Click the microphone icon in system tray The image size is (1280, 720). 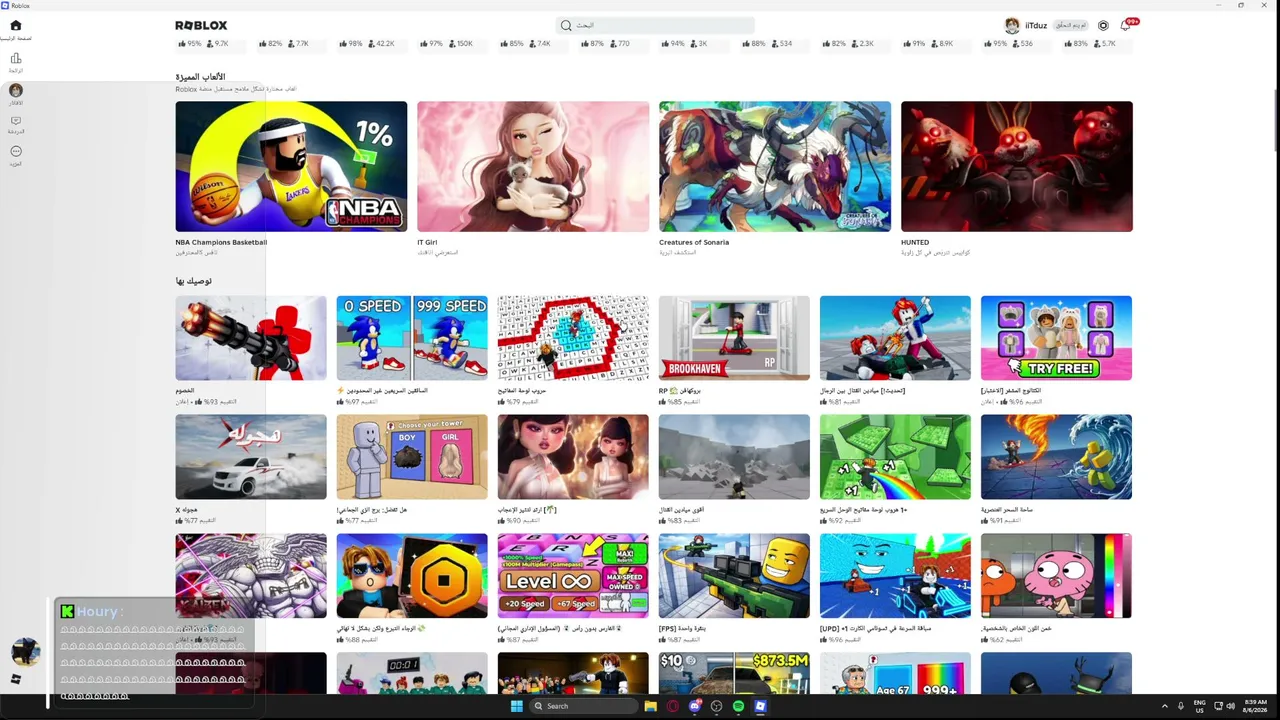[1180, 706]
